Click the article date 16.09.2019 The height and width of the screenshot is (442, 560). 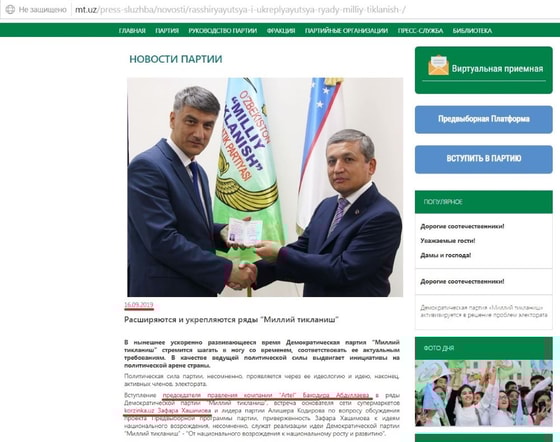tap(139, 305)
